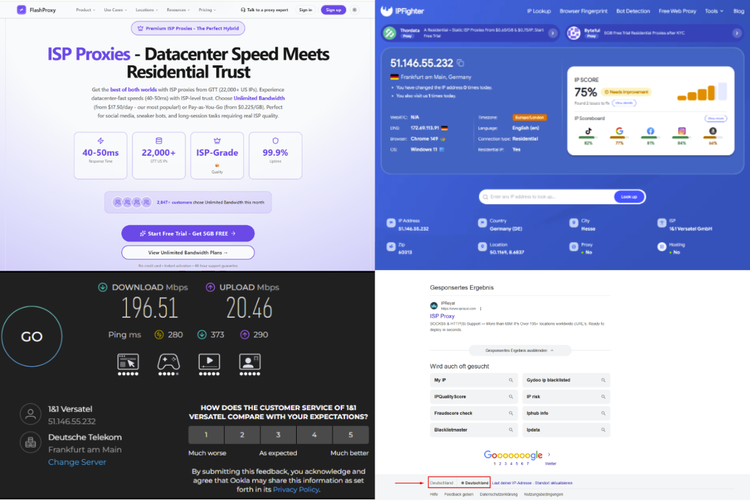Open Browser Fingerprint in IPFighter nav

pos(584,11)
